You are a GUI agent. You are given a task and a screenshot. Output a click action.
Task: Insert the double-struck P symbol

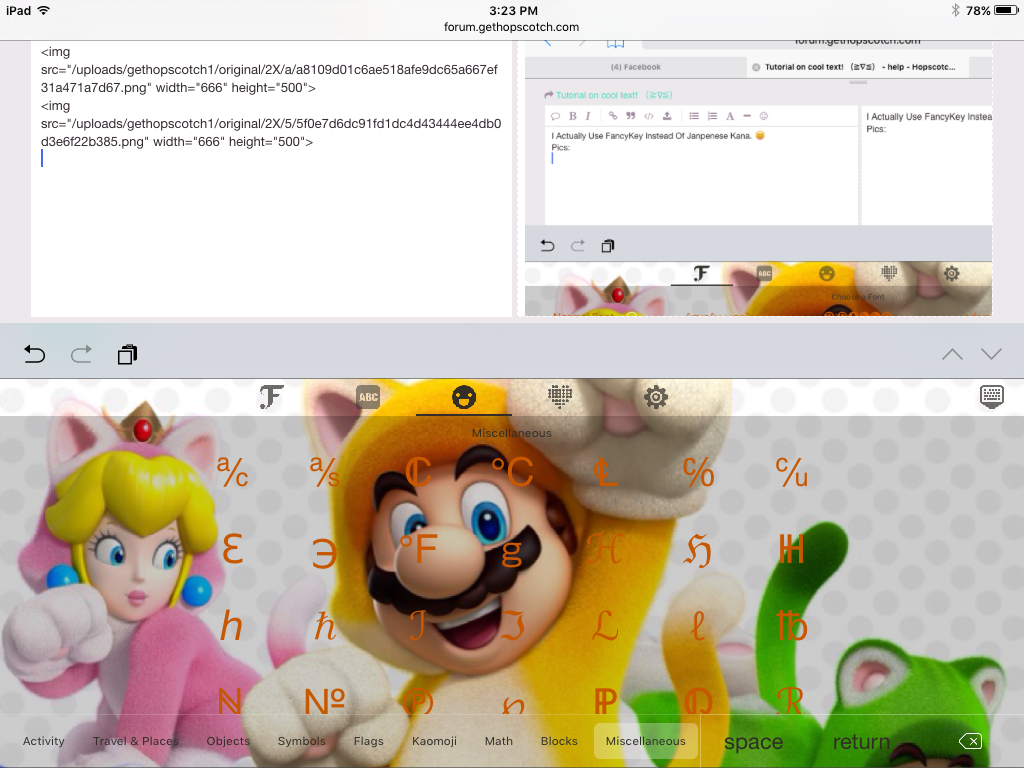click(x=605, y=701)
